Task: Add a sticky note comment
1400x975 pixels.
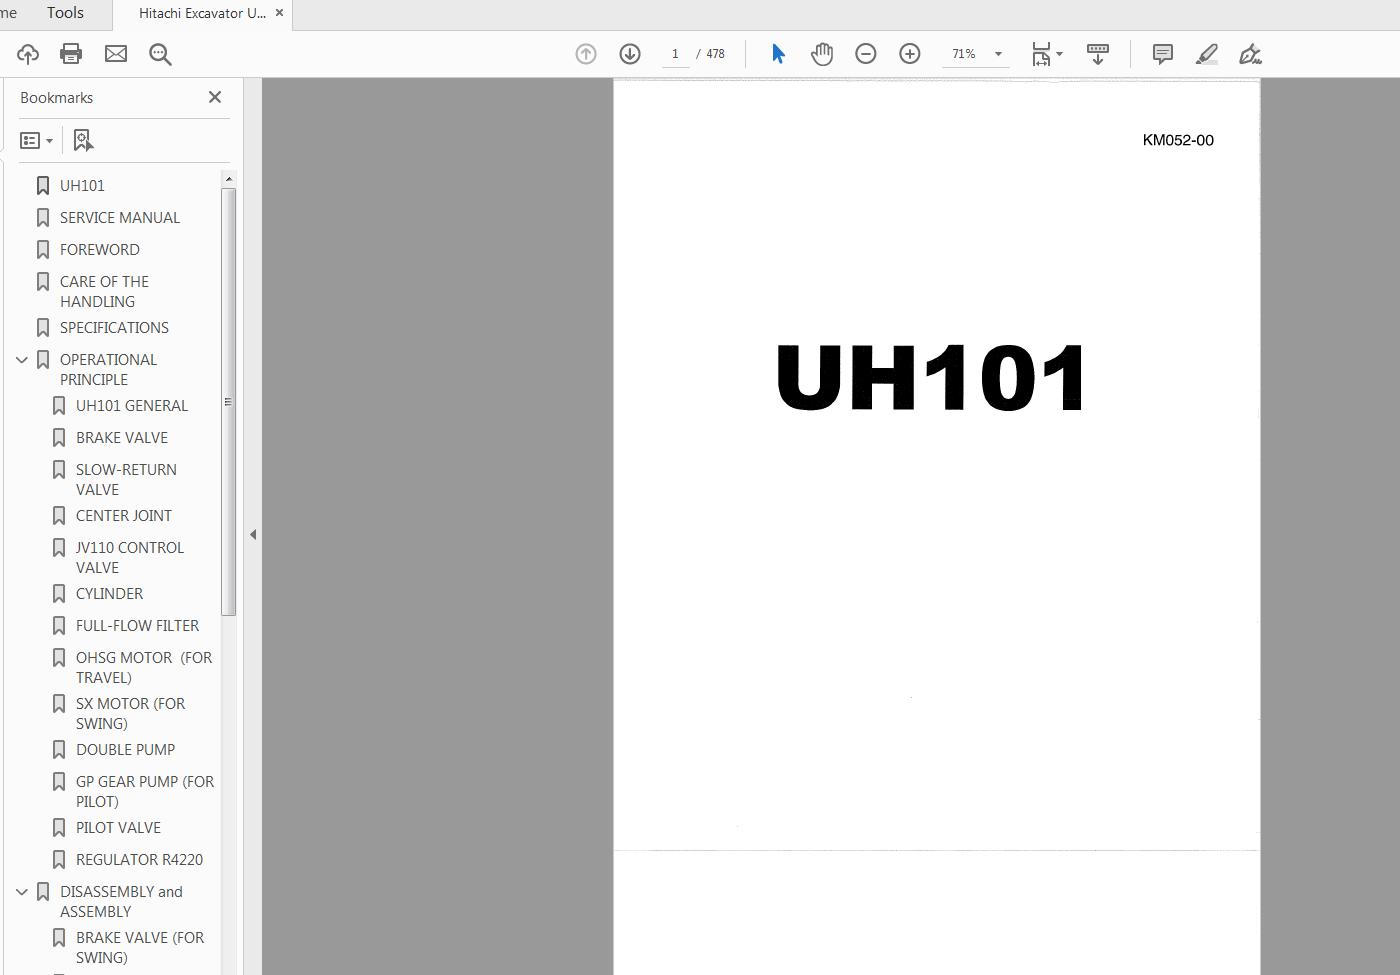Action: coord(1163,54)
